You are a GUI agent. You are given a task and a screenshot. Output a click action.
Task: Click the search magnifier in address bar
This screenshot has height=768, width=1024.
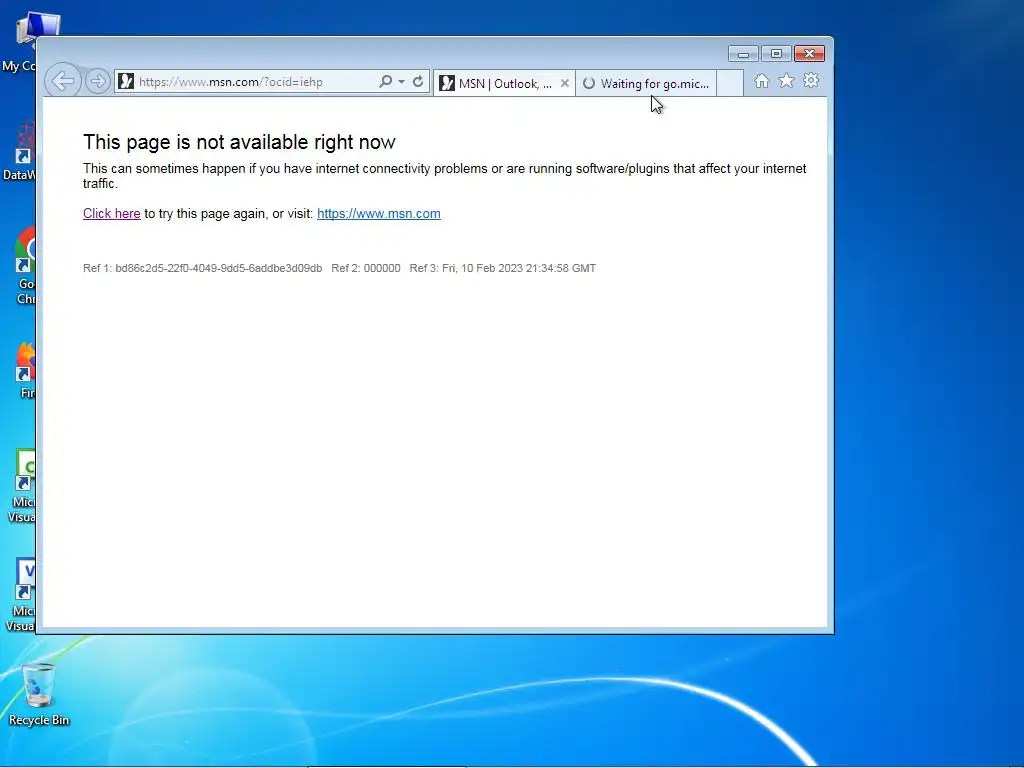[x=385, y=82]
